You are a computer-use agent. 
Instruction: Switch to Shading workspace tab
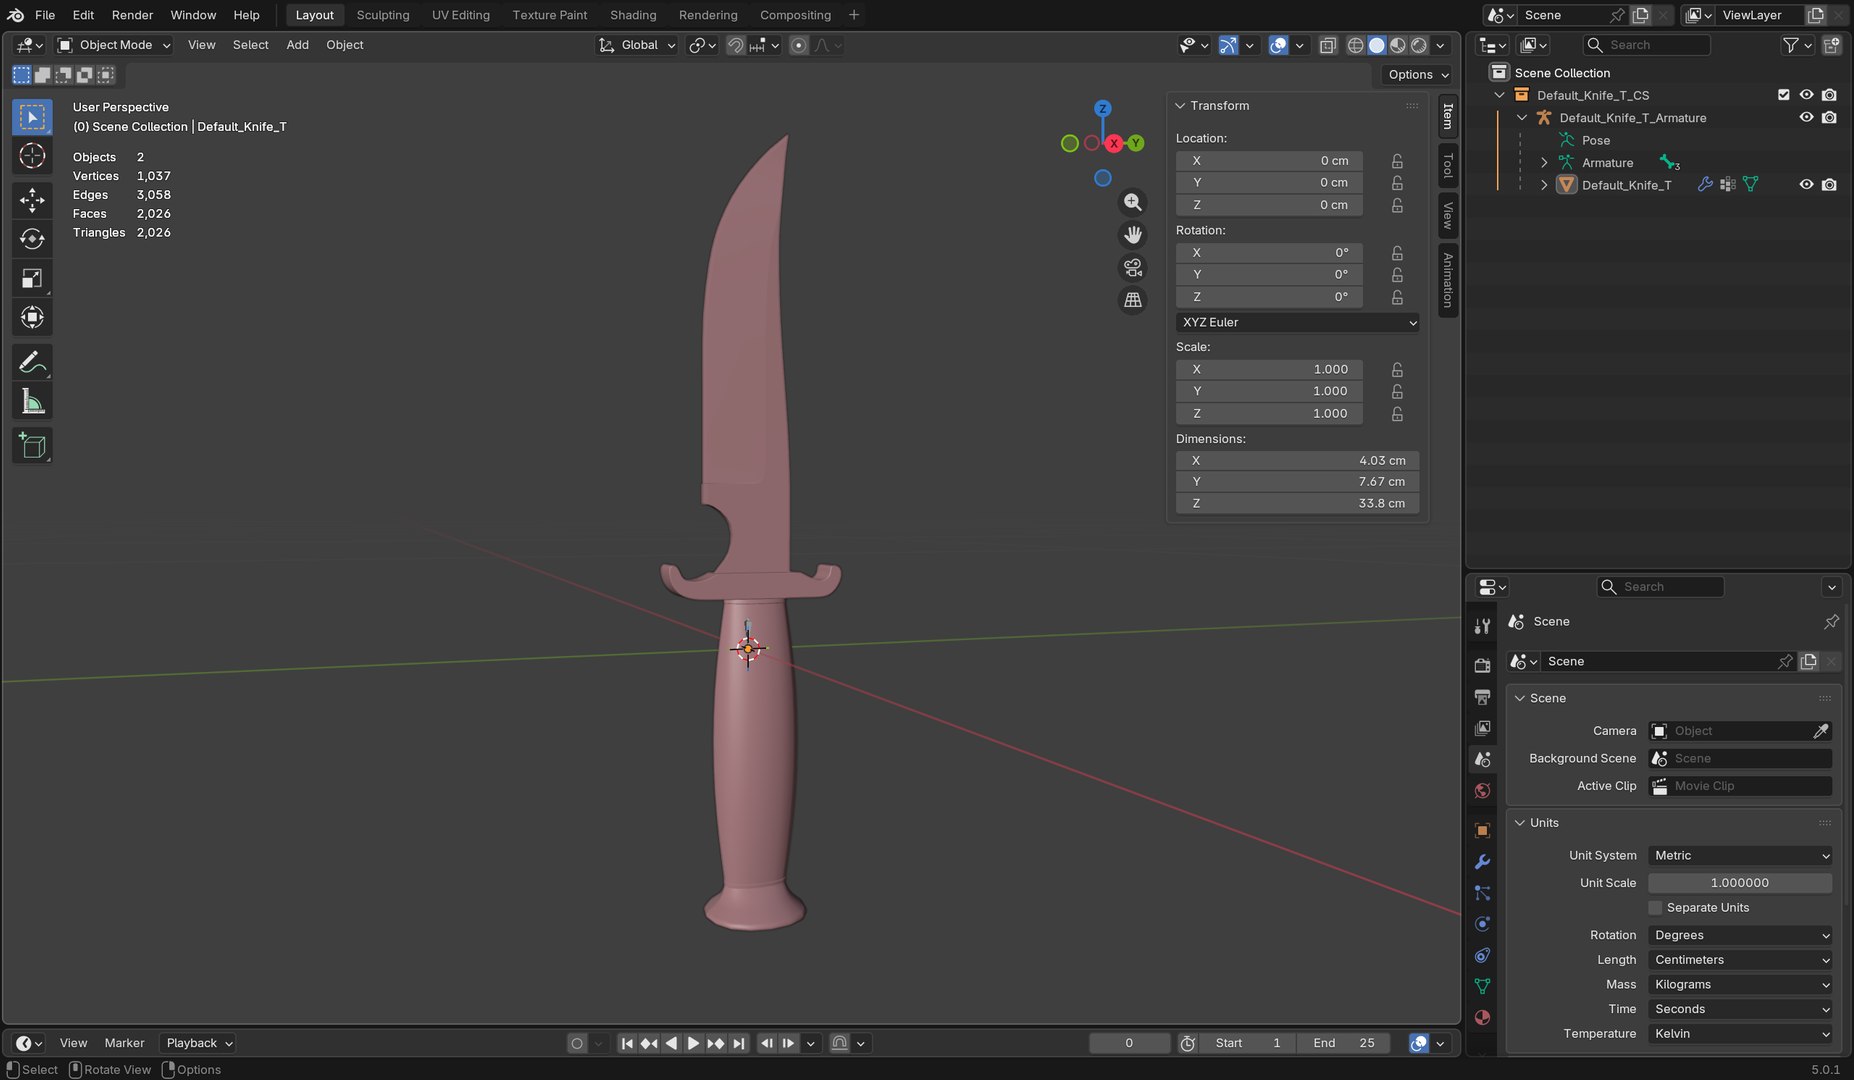click(633, 15)
